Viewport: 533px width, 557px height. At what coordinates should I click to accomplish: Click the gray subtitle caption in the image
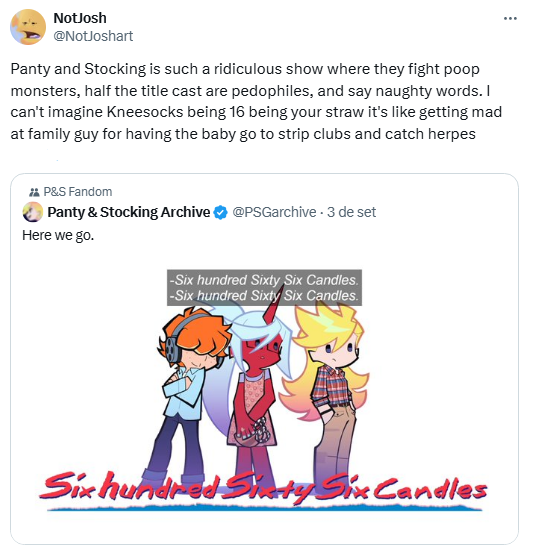click(264, 288)
